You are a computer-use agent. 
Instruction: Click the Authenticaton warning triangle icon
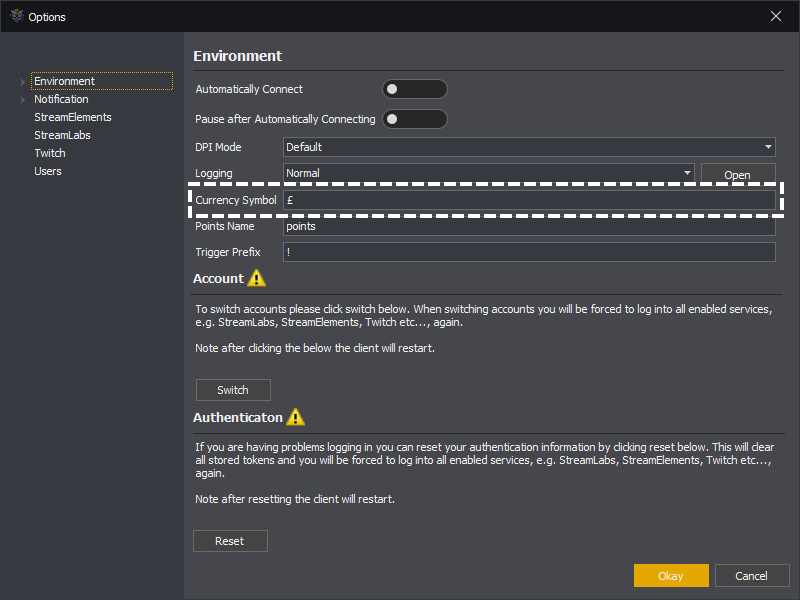[x=295, y=417]
